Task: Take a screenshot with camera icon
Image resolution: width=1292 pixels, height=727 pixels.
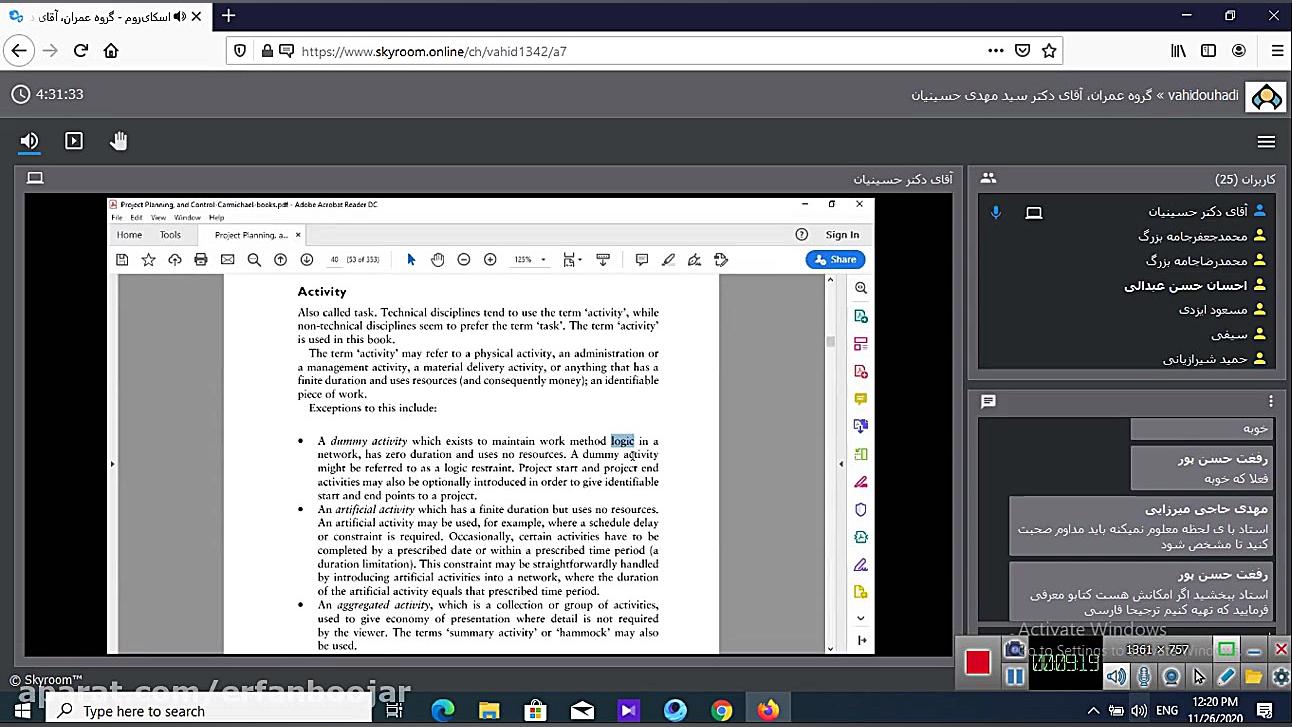Action: [1015, 650]
